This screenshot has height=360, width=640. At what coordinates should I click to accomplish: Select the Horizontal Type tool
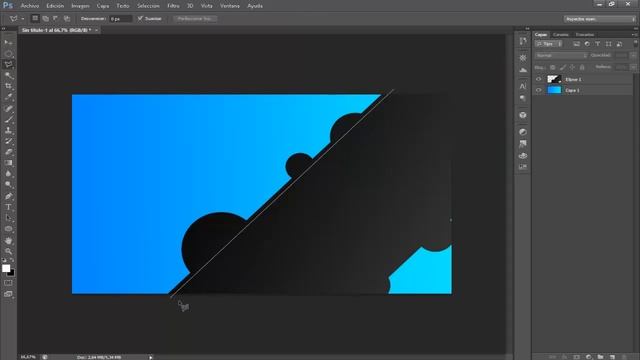tap(8, 207)
